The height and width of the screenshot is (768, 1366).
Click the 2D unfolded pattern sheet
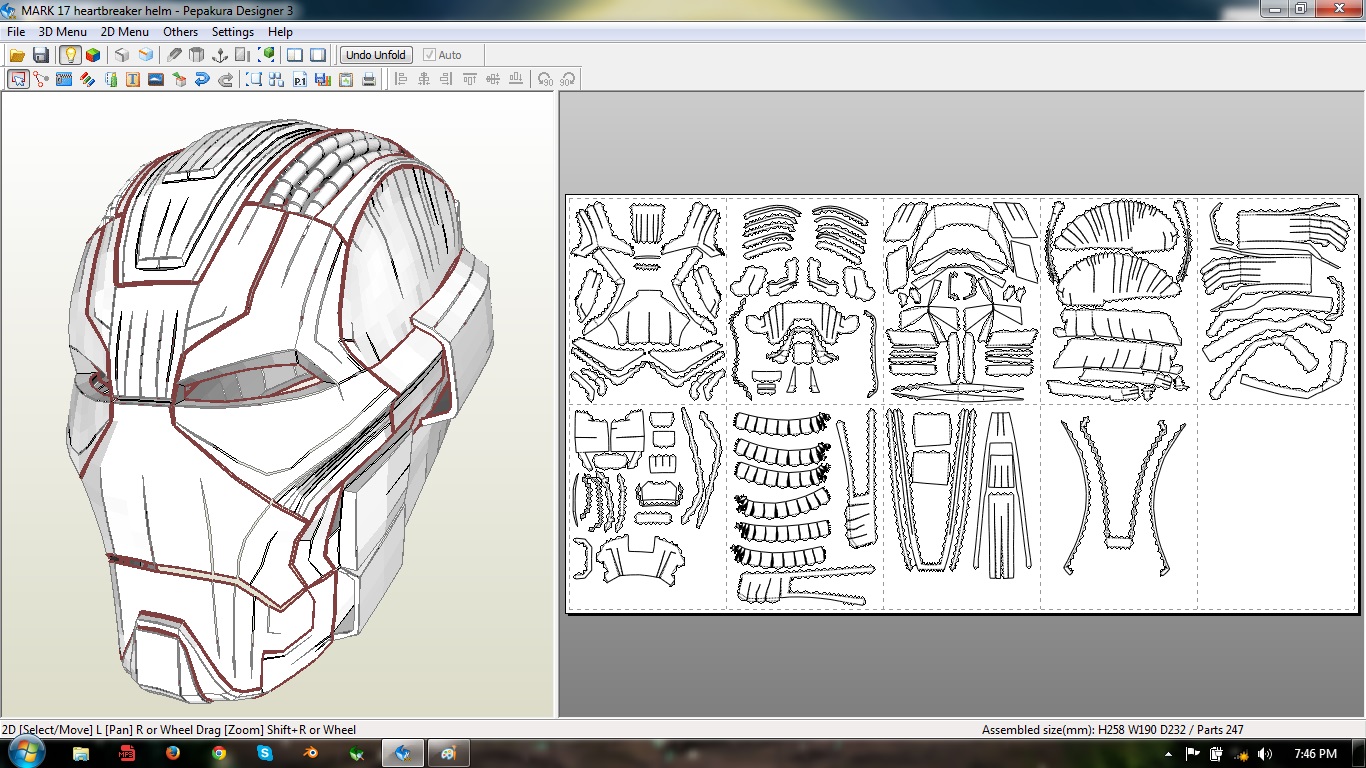pyautogui.click(x=962, y=403)
